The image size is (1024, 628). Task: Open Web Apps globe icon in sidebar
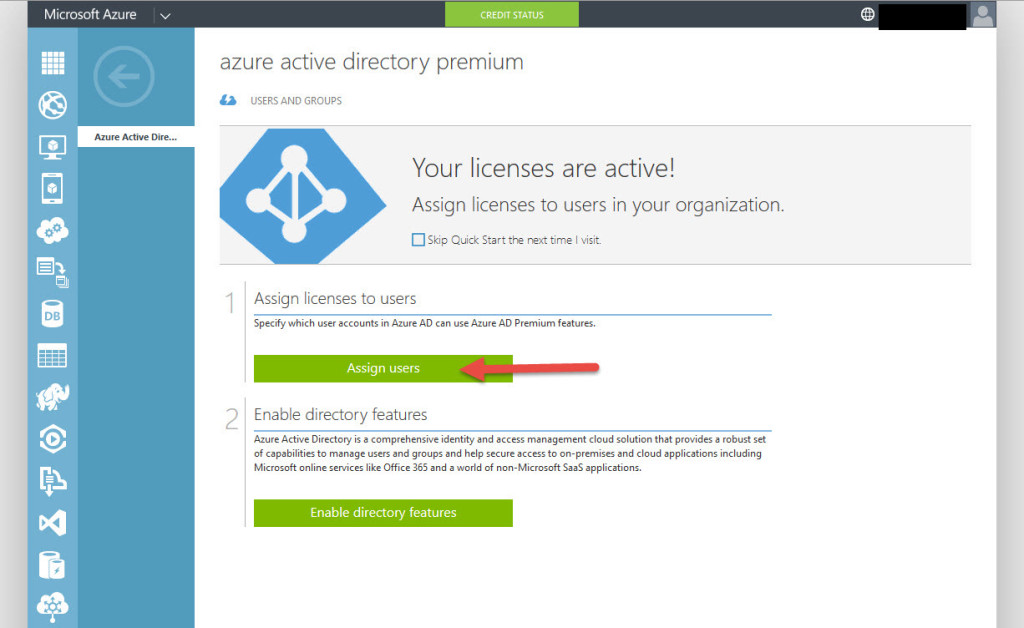tap(52, 104)
